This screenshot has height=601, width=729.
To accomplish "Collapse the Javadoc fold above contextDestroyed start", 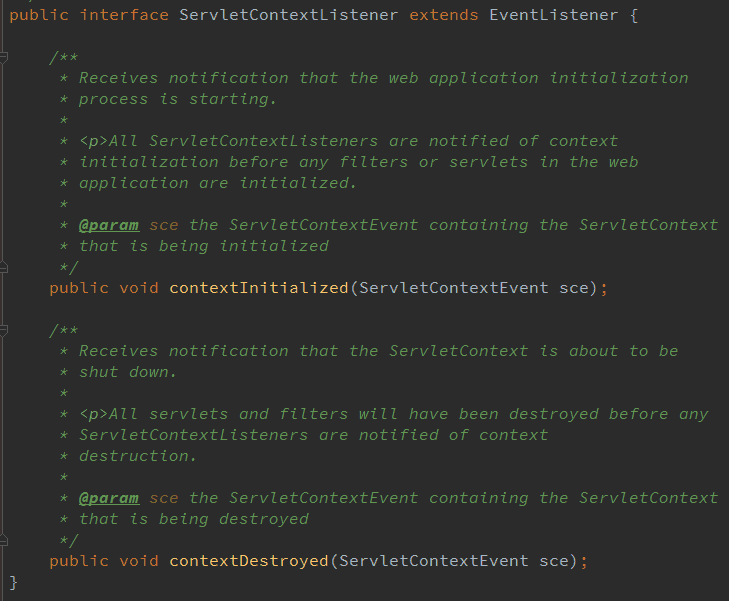I will pos(5,330).
